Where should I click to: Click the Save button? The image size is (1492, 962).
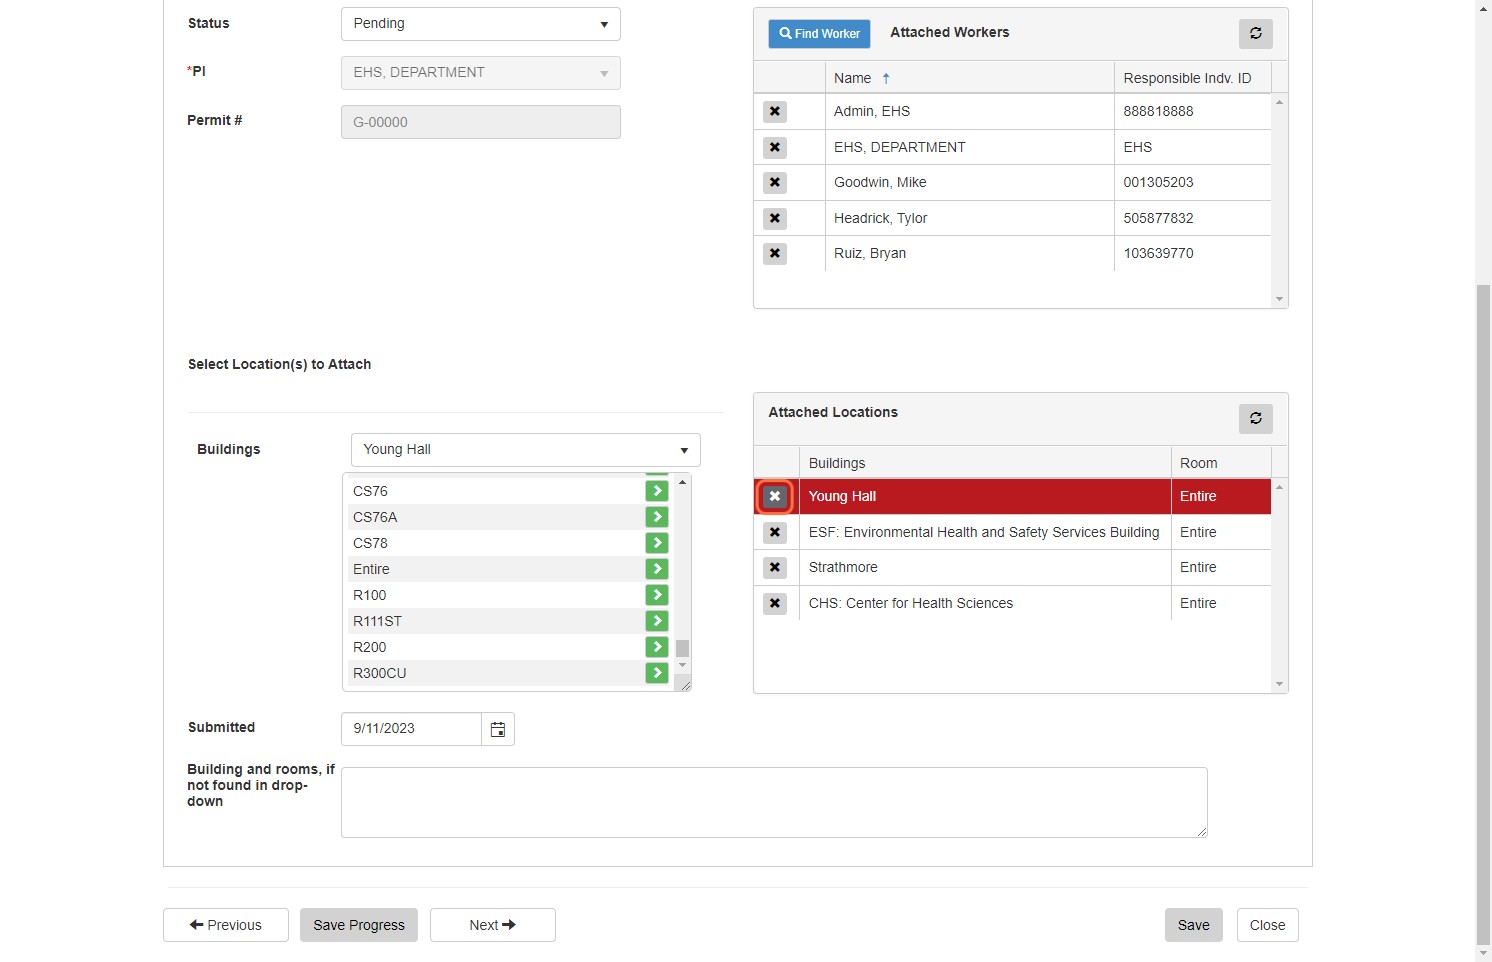[1193, 925]
